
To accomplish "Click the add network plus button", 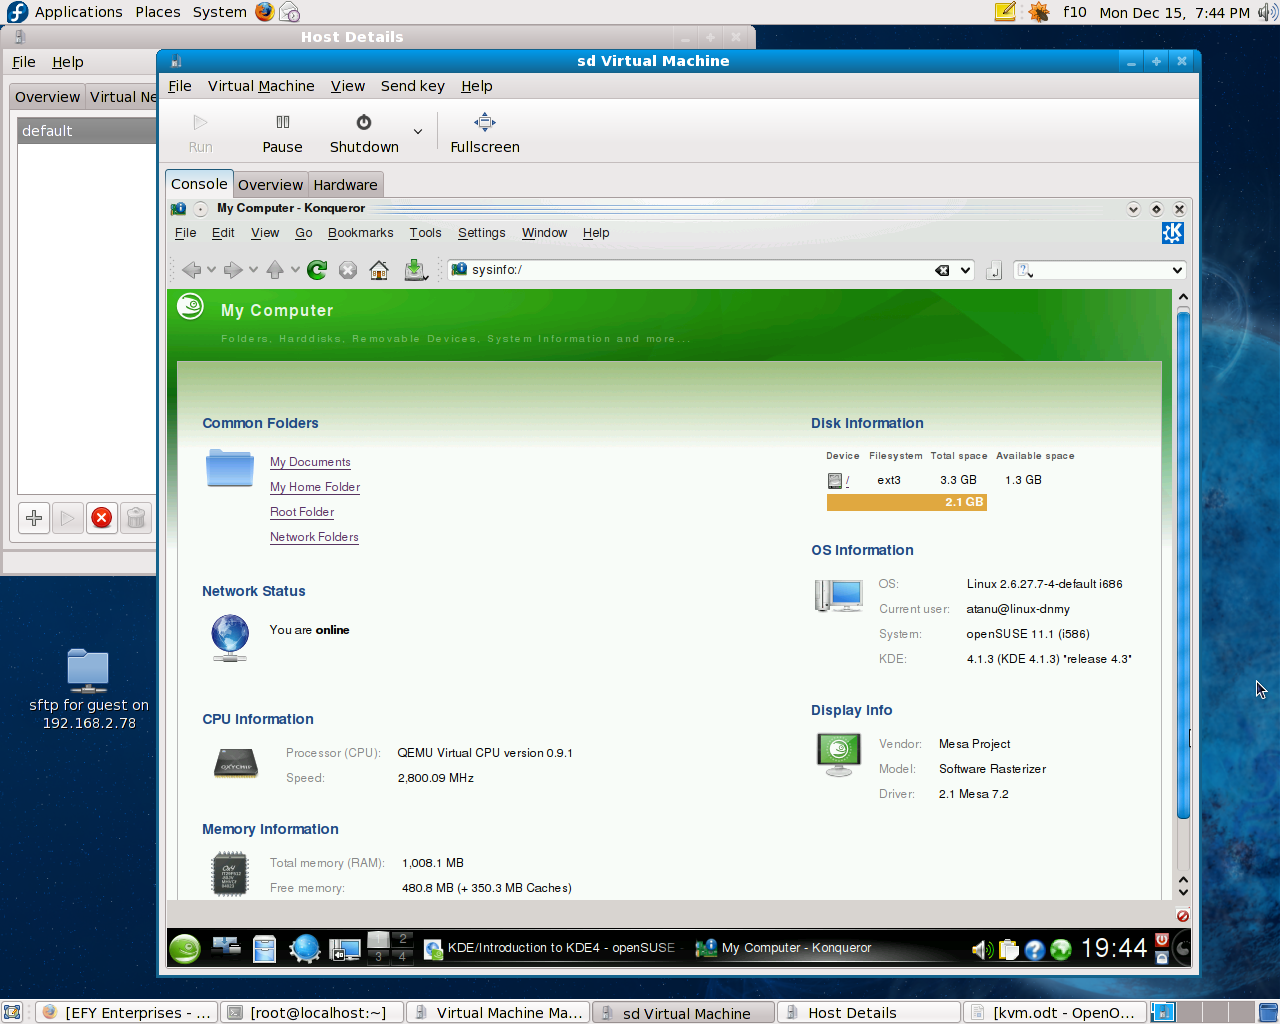I will pyautogui.click(x=34, y=518).
